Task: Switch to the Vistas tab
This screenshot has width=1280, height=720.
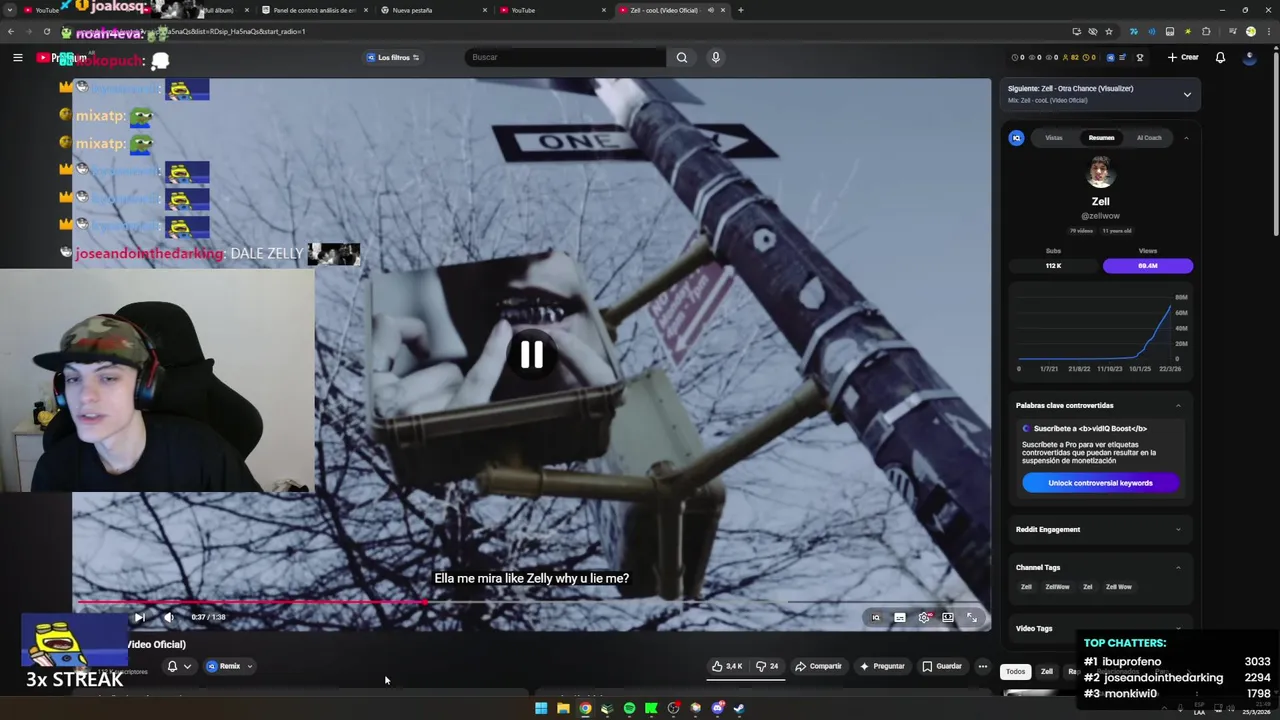Action: [x=1054, y=138]
